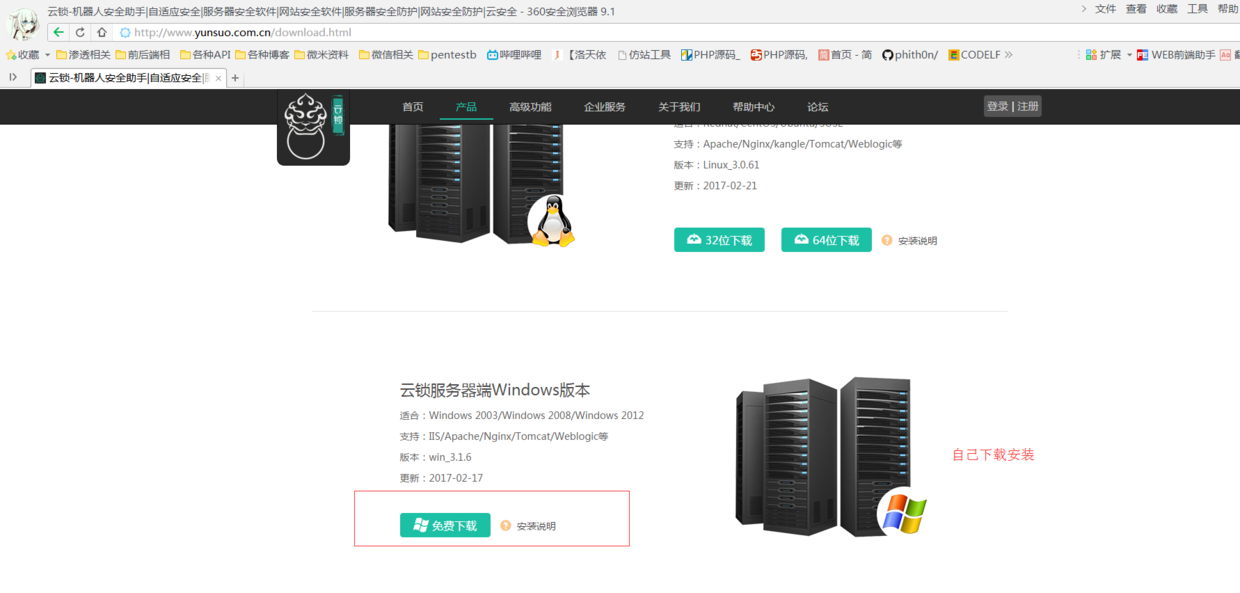Click the 更新：2017-02-21 text
Viewport: 1240px width, 593px height.
coord(716,186)
